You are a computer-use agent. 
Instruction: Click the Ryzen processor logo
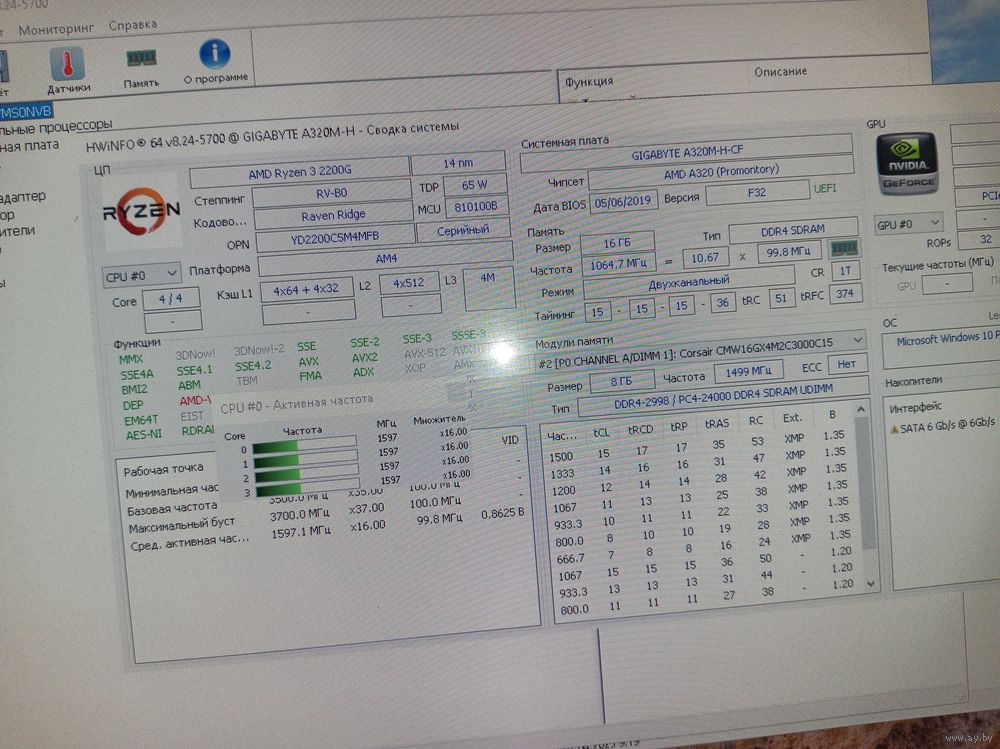[141, 210]
